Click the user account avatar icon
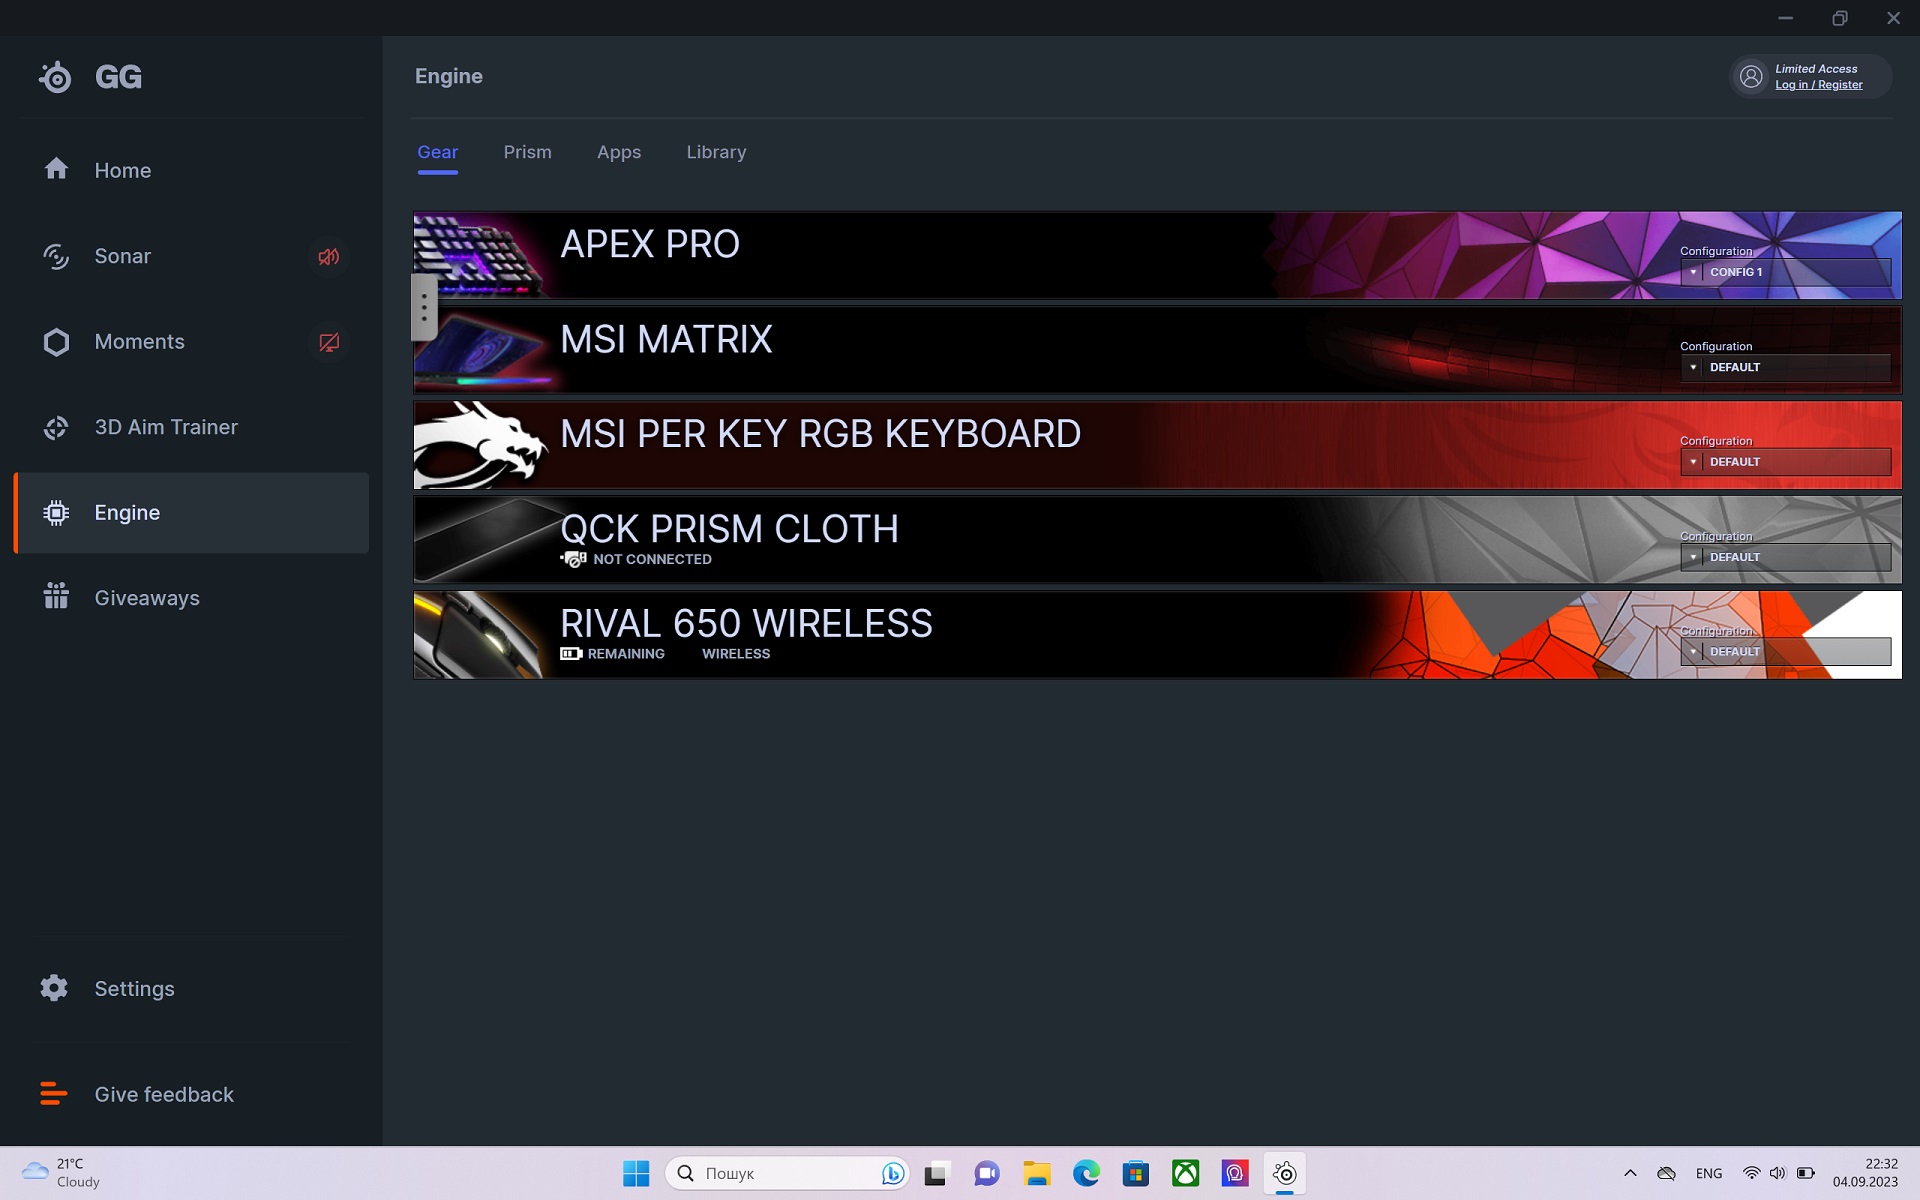Image resolution: width=1920 pixels, height=1200 pixels. coord(1751,76)
